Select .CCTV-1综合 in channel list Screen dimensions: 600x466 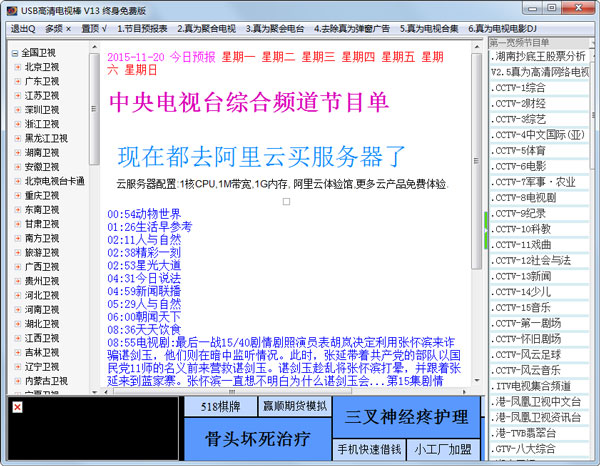[539, 88]
